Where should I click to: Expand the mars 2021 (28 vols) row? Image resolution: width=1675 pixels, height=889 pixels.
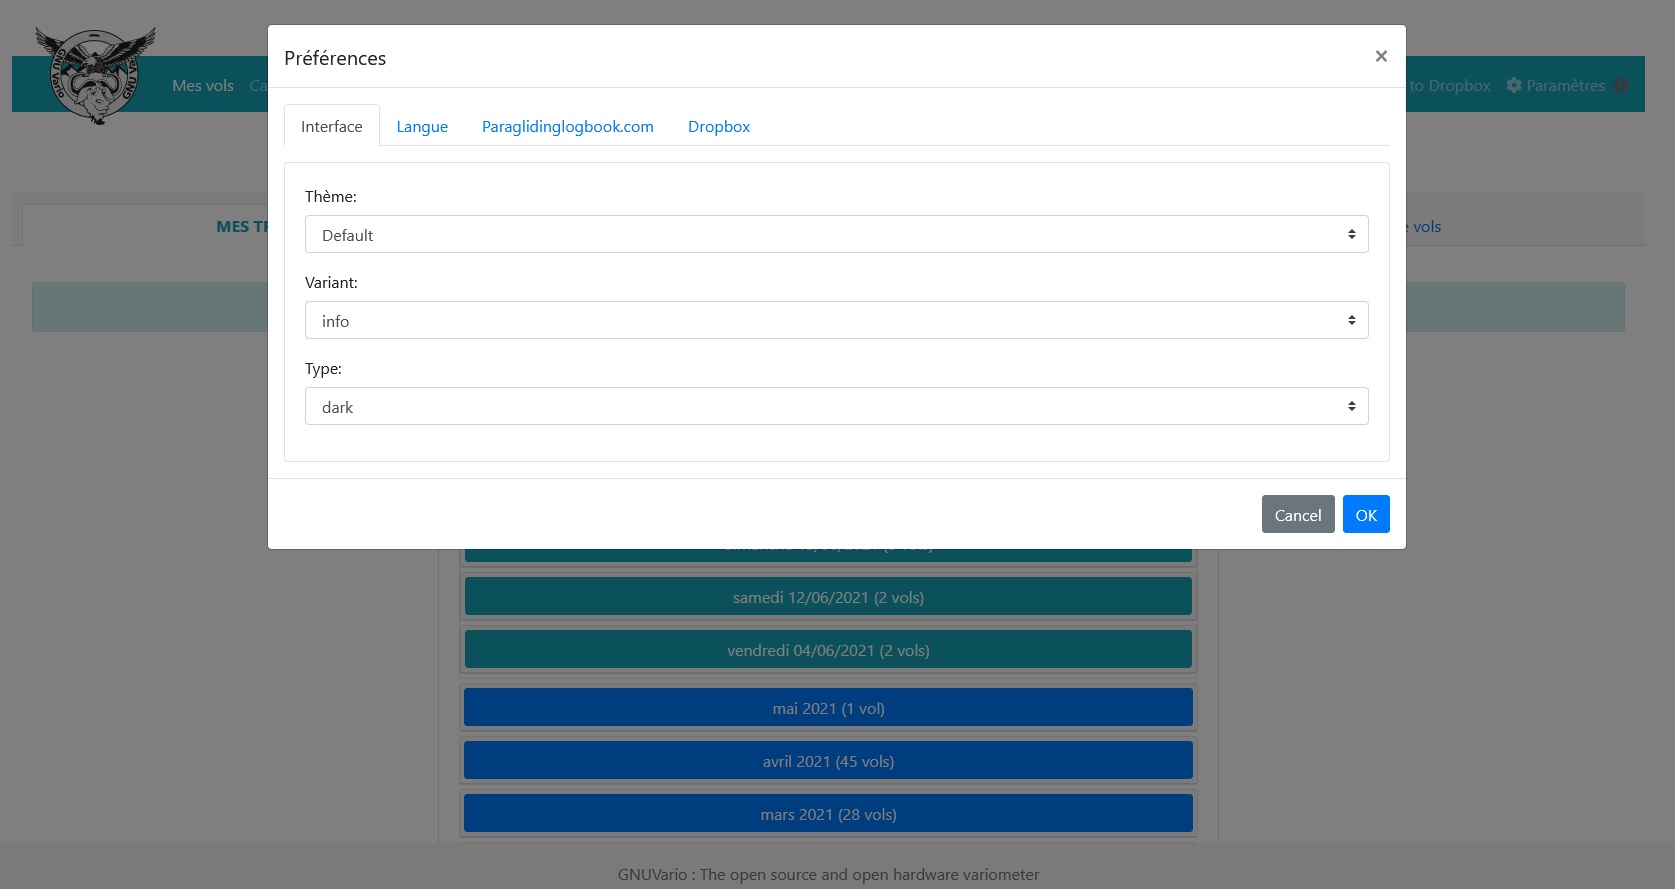pos(828,814)
